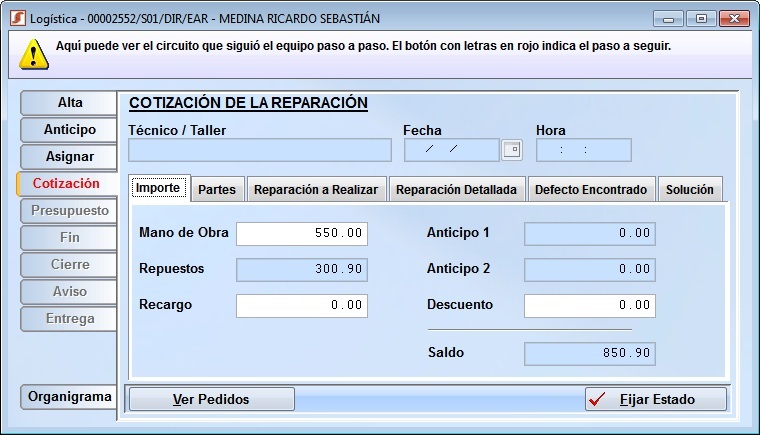This screenshot has height=435, width=760.
Task: Click the Técnico / Taller field
Action: click(x=260, y=150)
